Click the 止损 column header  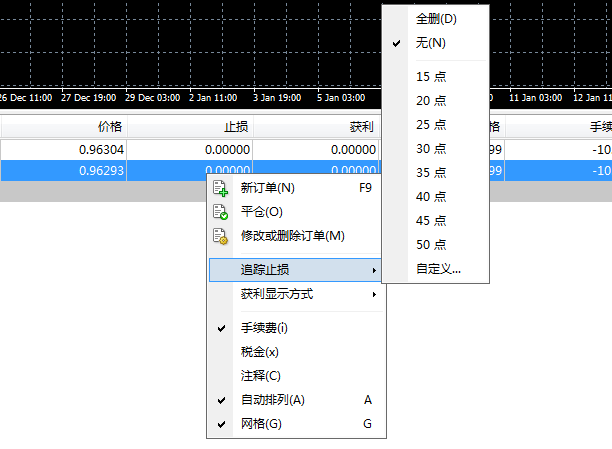point(236,127)
